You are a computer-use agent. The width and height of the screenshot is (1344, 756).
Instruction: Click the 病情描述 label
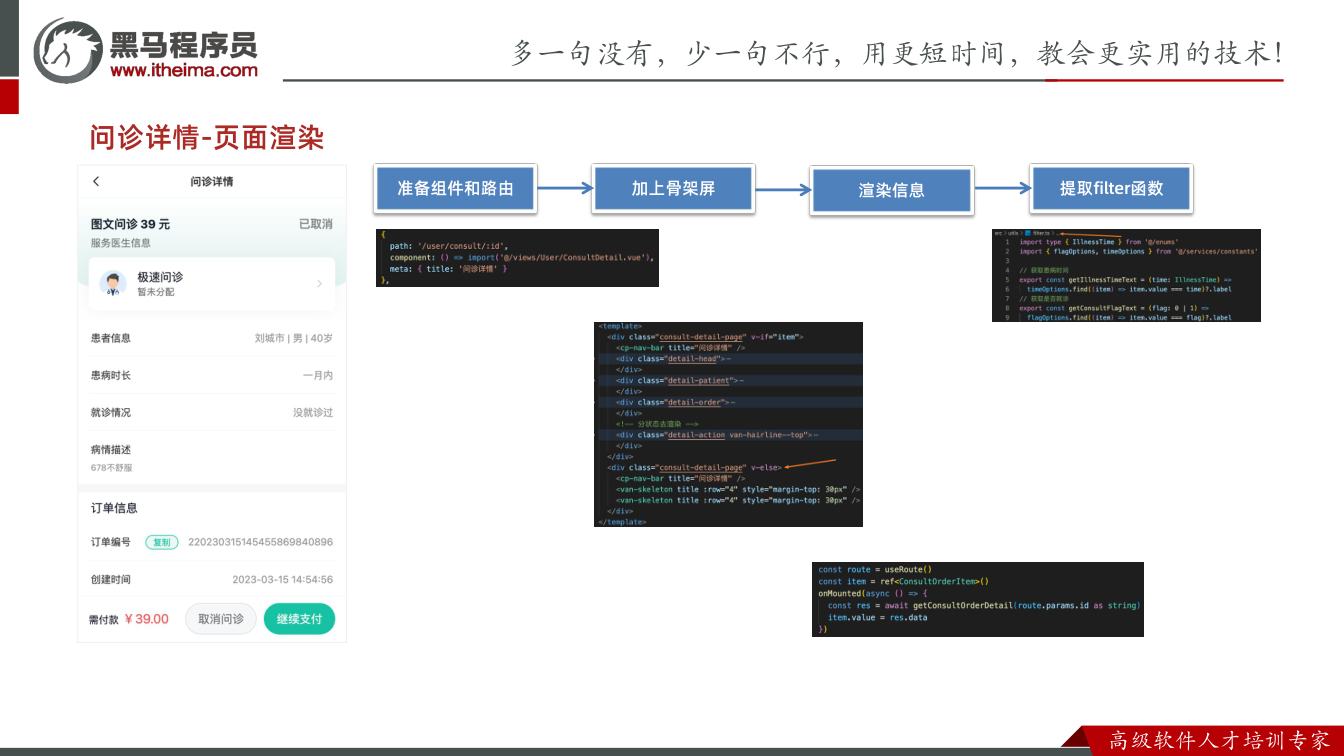pyautogui.click(x=111, y=450)
